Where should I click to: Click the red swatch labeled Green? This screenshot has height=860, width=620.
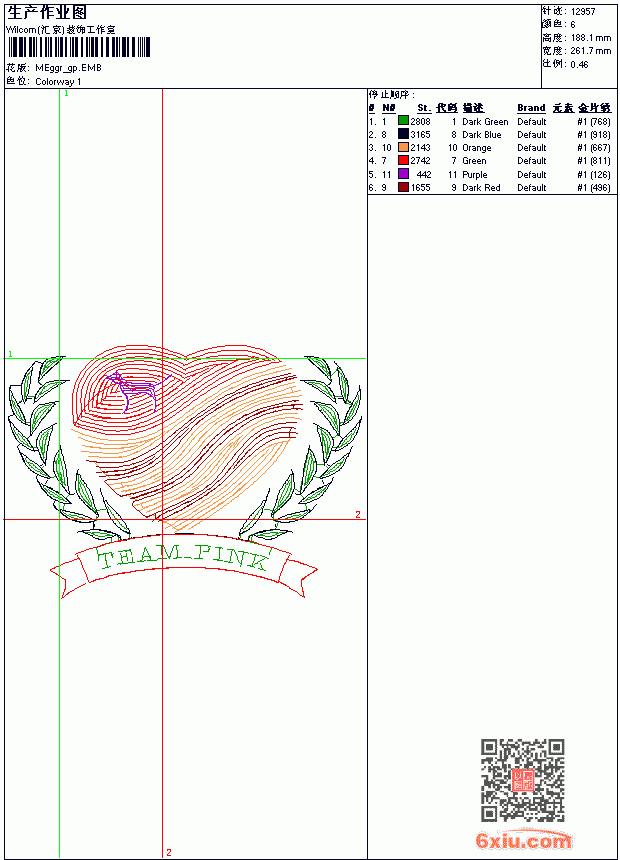click(403, 160)
